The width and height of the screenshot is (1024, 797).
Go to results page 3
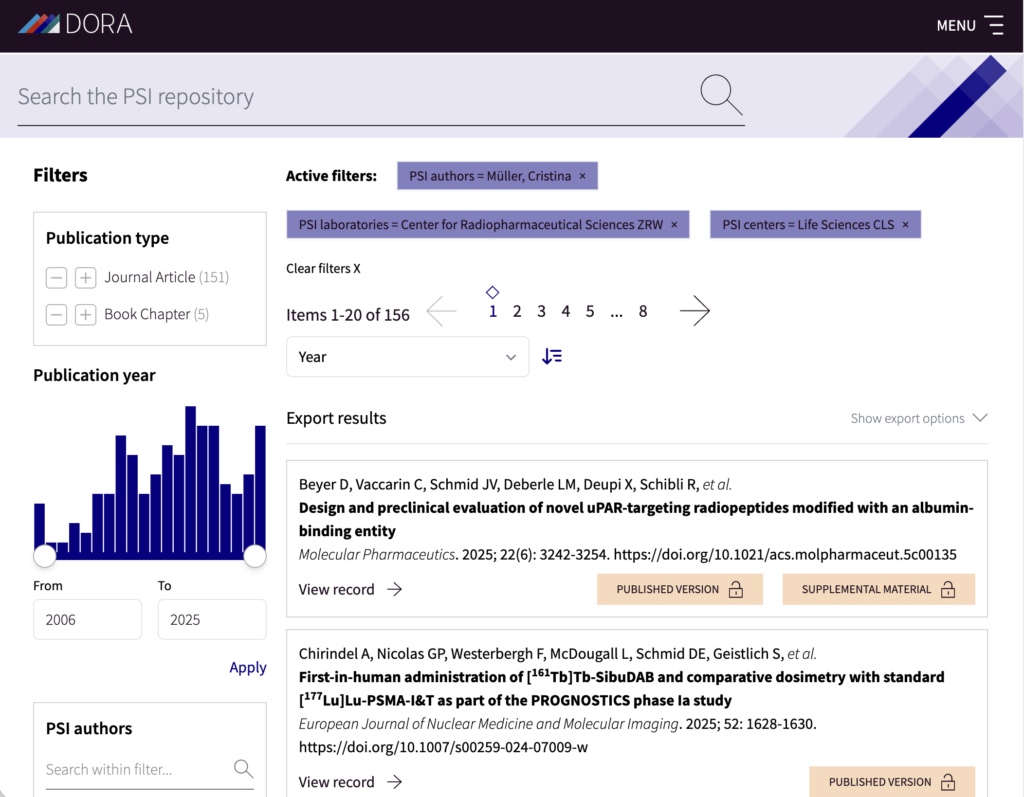click(x=541, y=312)
